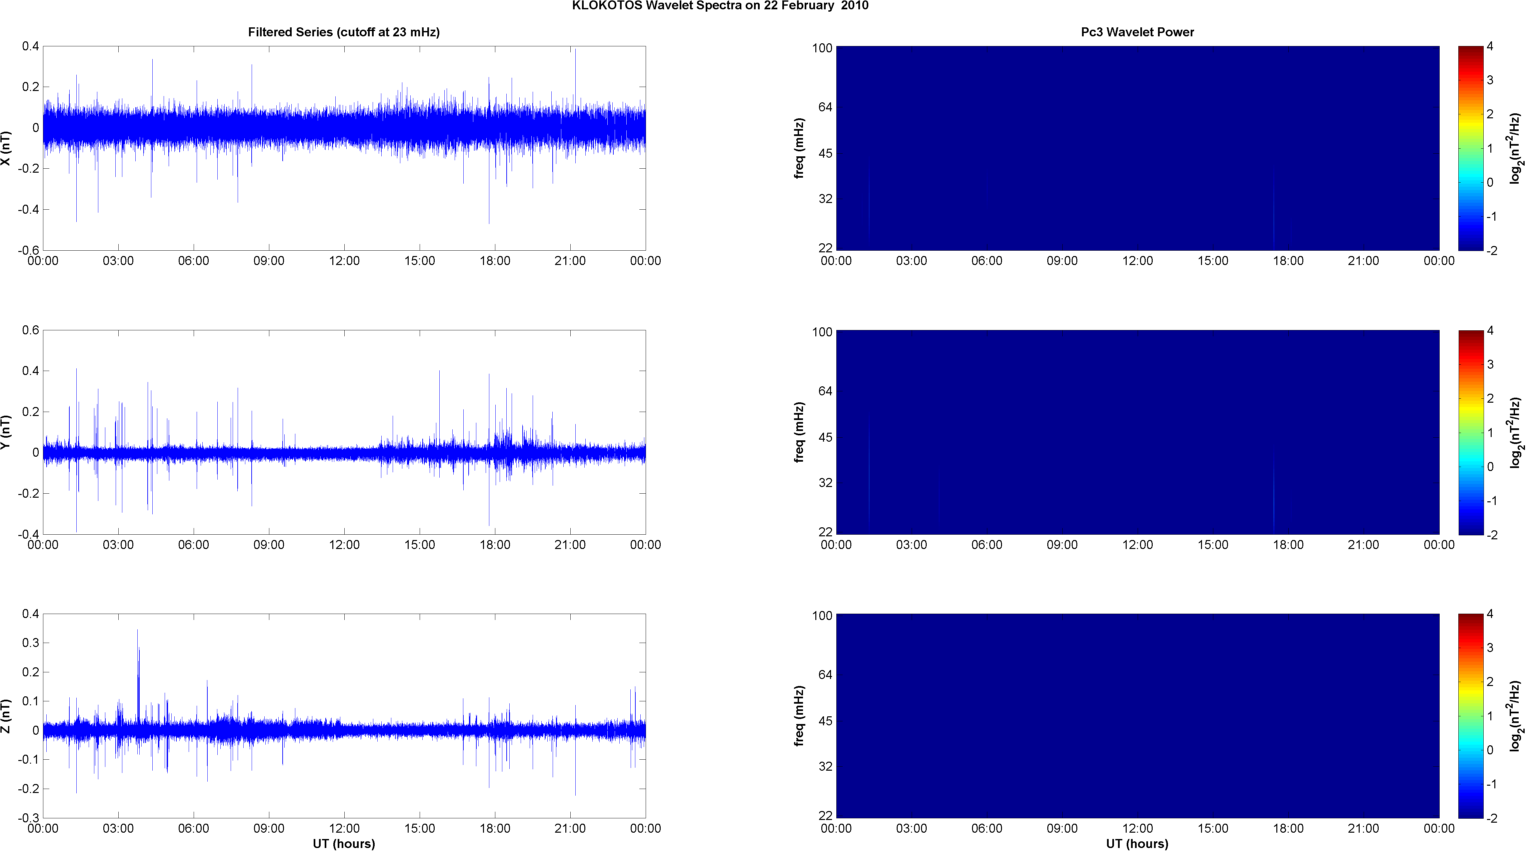Select the X component filtered series plot
1526x851 pixels.
[x=344, y=148]
